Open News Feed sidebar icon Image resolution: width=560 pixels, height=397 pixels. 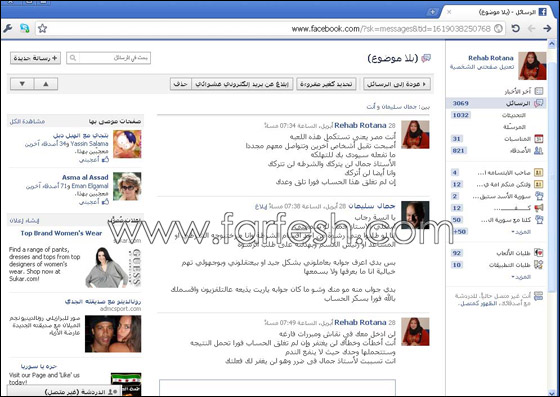coord(539,91)
